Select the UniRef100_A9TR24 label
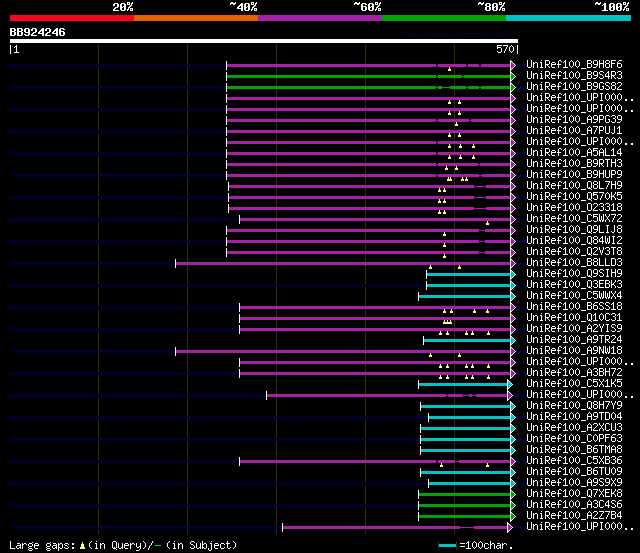 coord(574,340)
